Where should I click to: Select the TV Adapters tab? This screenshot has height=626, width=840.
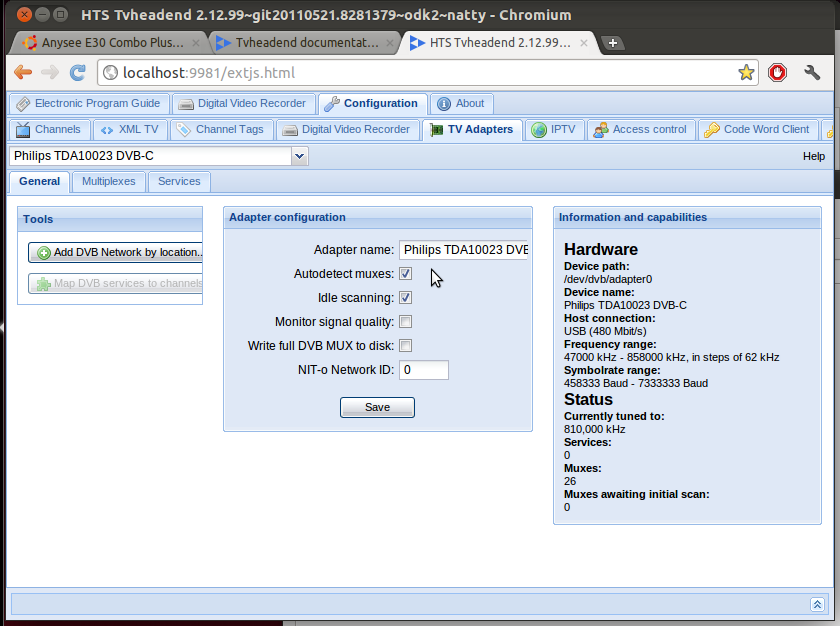(x=472, y=130)
